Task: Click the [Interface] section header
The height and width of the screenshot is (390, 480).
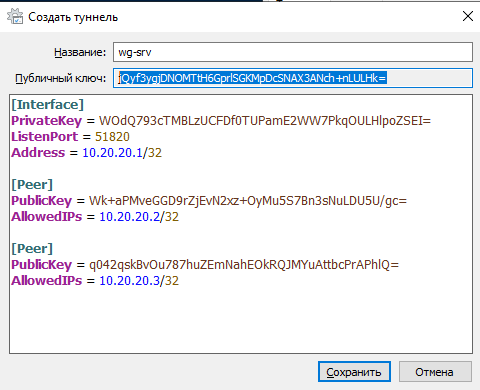Action: click(x=47, y=105)
